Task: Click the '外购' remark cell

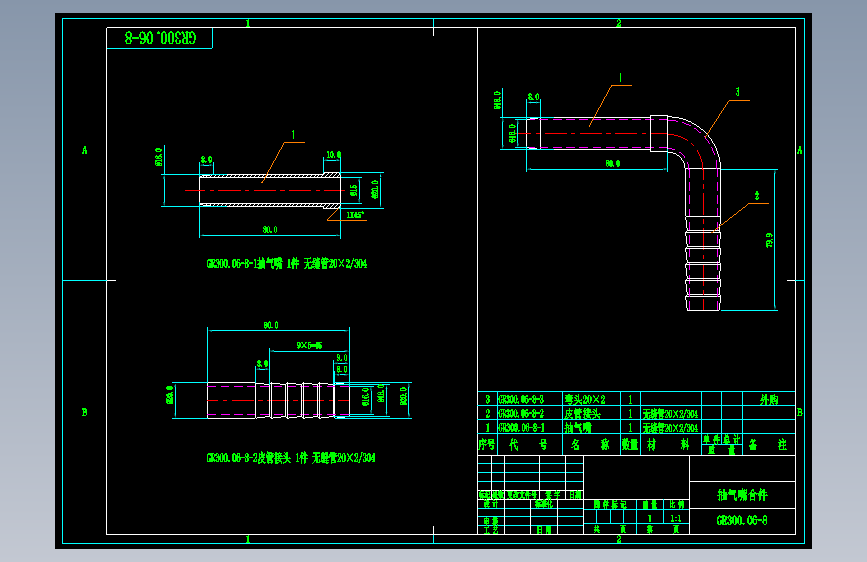Action: 769,399
